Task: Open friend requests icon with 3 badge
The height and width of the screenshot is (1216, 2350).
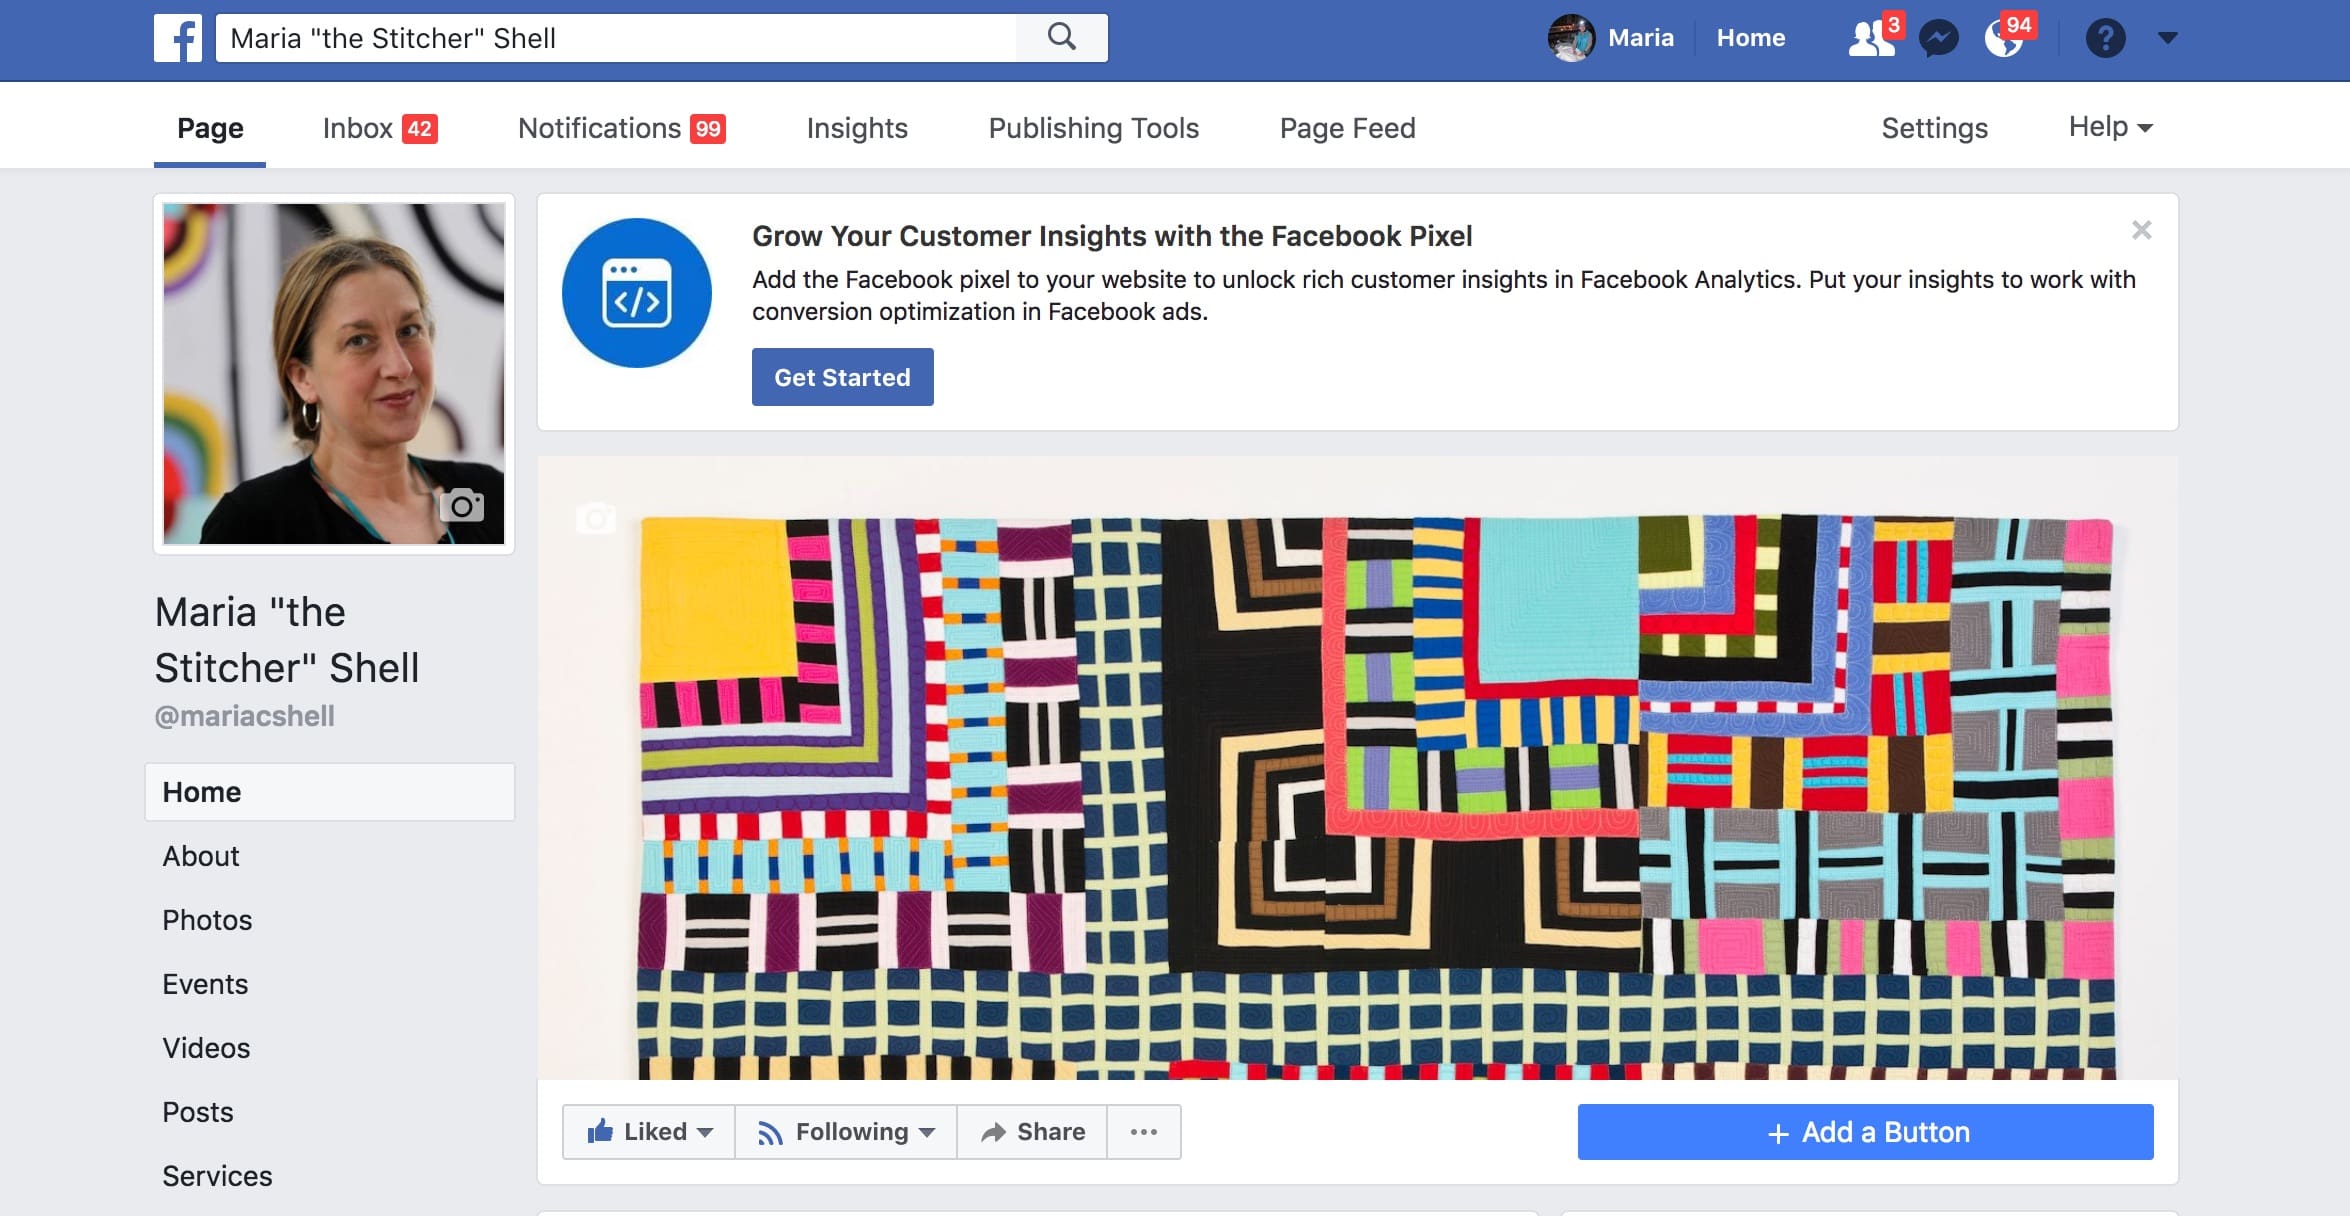Action: [1870, 39]
